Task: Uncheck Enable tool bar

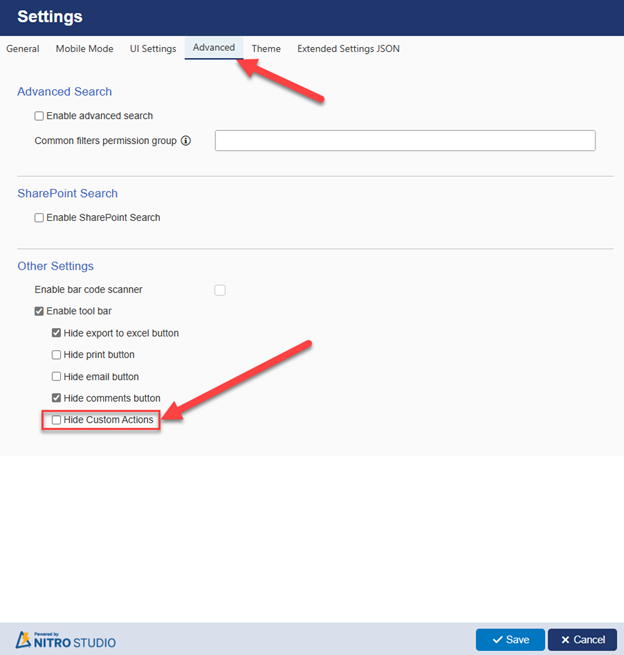Action: point(39,311)
